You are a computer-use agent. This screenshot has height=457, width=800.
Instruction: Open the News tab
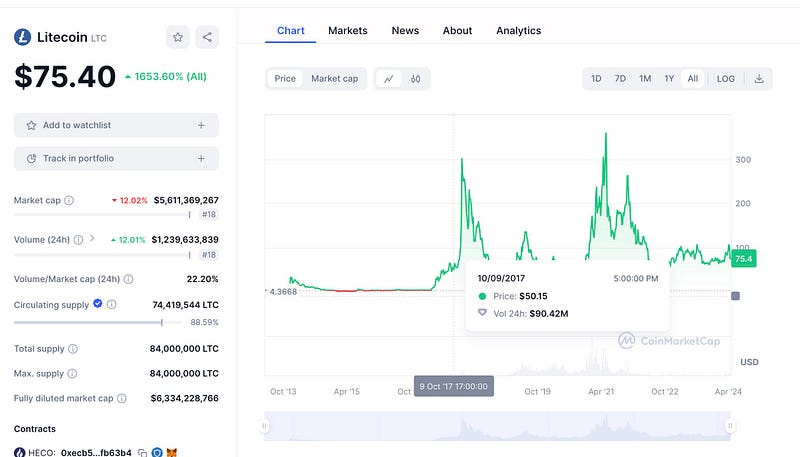[405, 31]
